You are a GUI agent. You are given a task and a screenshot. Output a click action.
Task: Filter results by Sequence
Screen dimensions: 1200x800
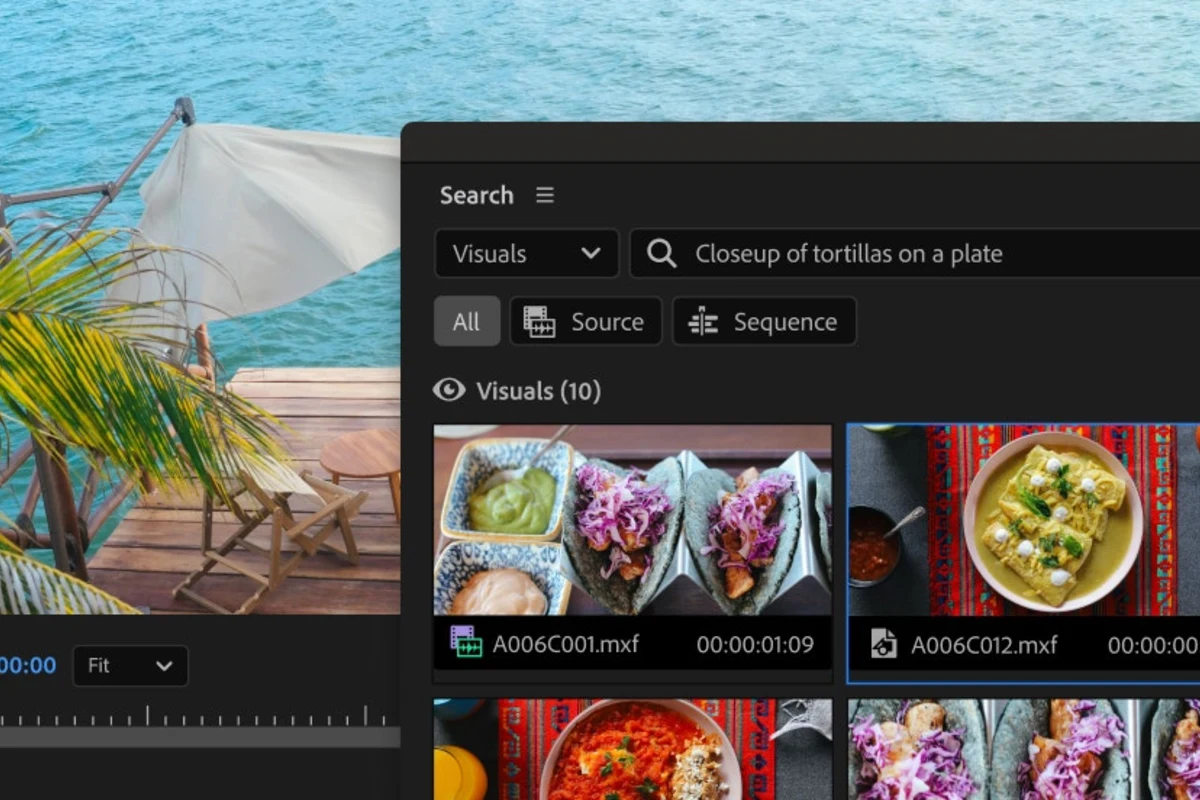pyautogui.click(x=764, y=322)
